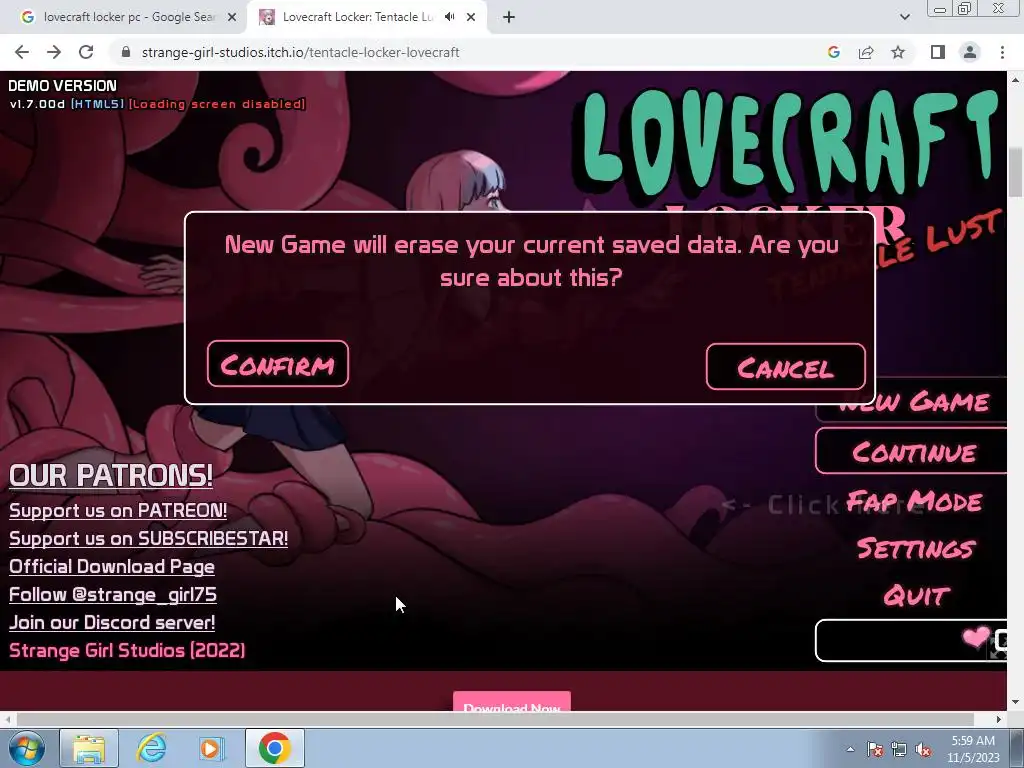This screenshot has width=1024, height=768.
Task: Click the [Loading screen disabled] text
Action: (x=217, y=104)
